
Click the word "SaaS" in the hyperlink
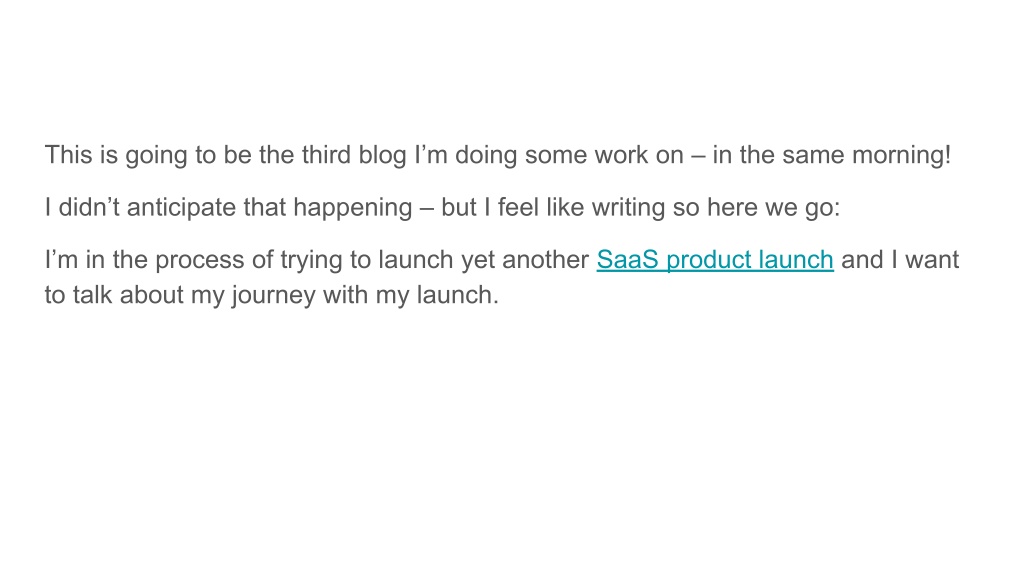(628, 259)
